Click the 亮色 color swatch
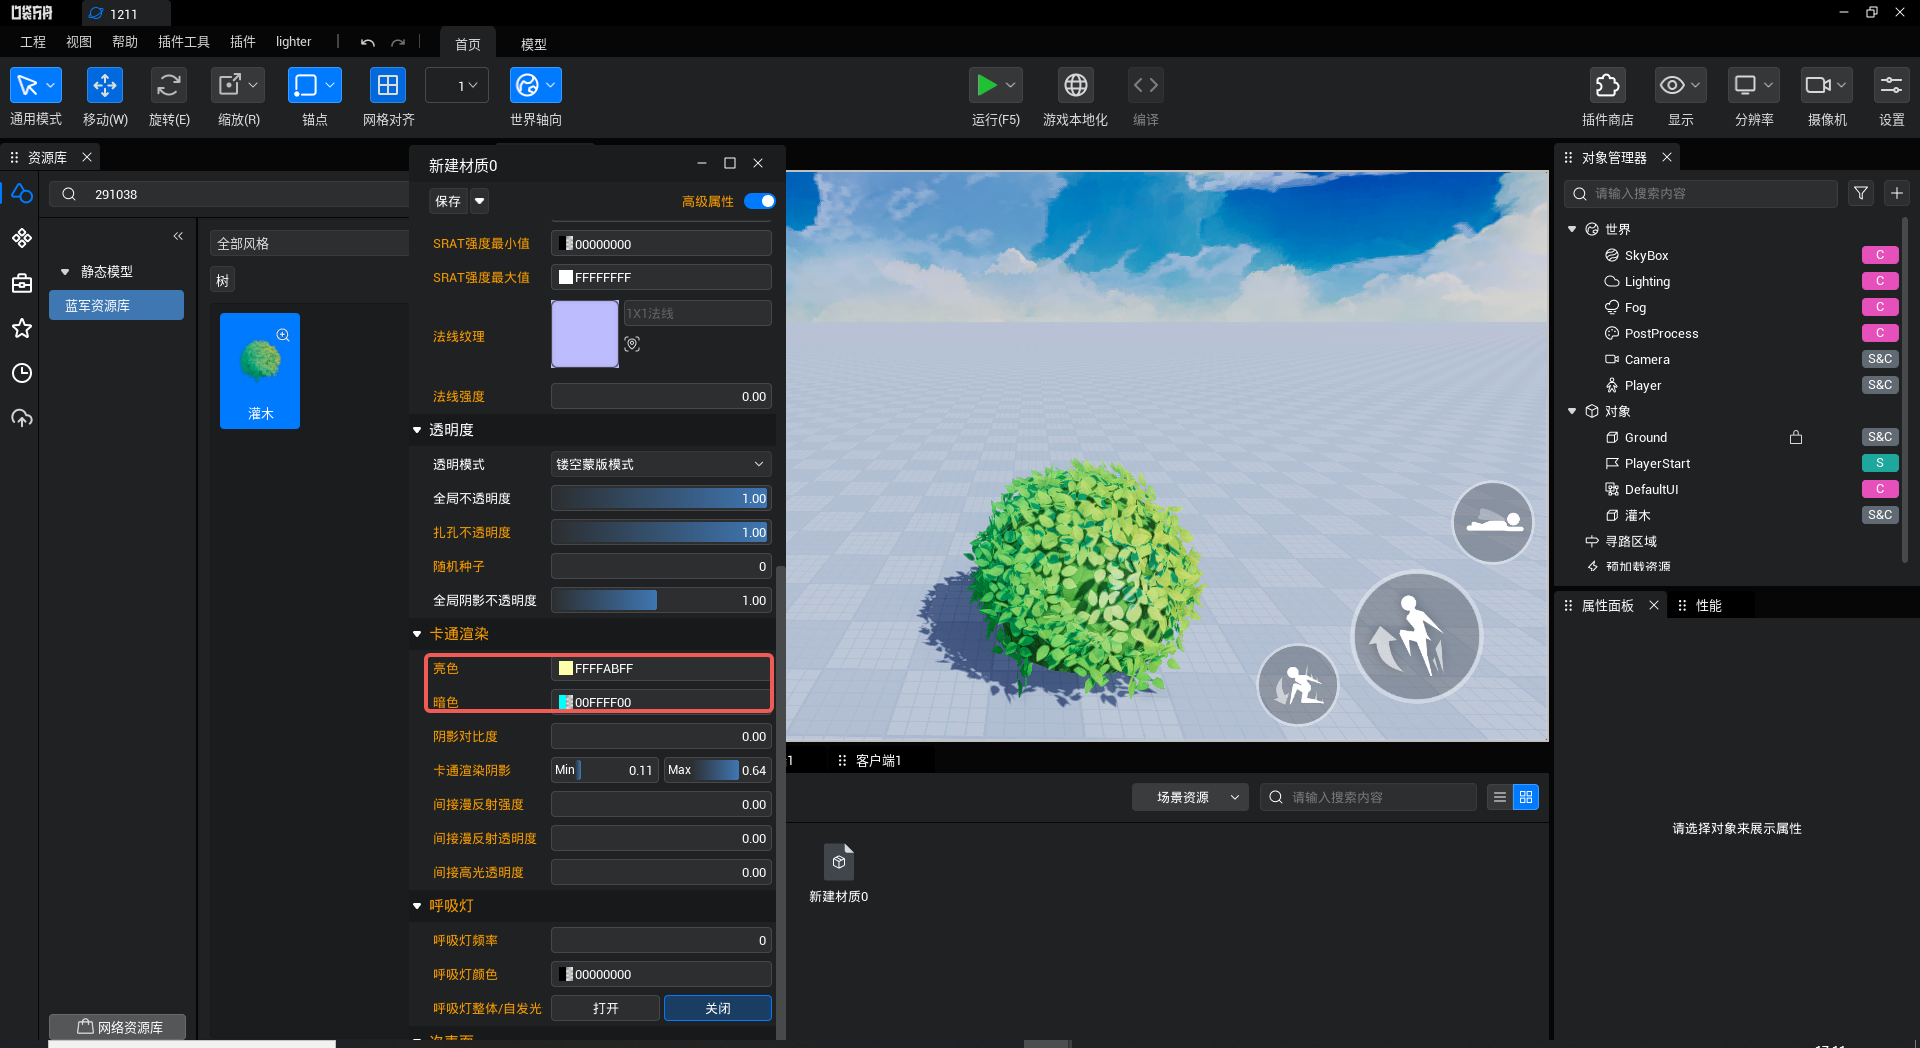 tap(566, 668)
